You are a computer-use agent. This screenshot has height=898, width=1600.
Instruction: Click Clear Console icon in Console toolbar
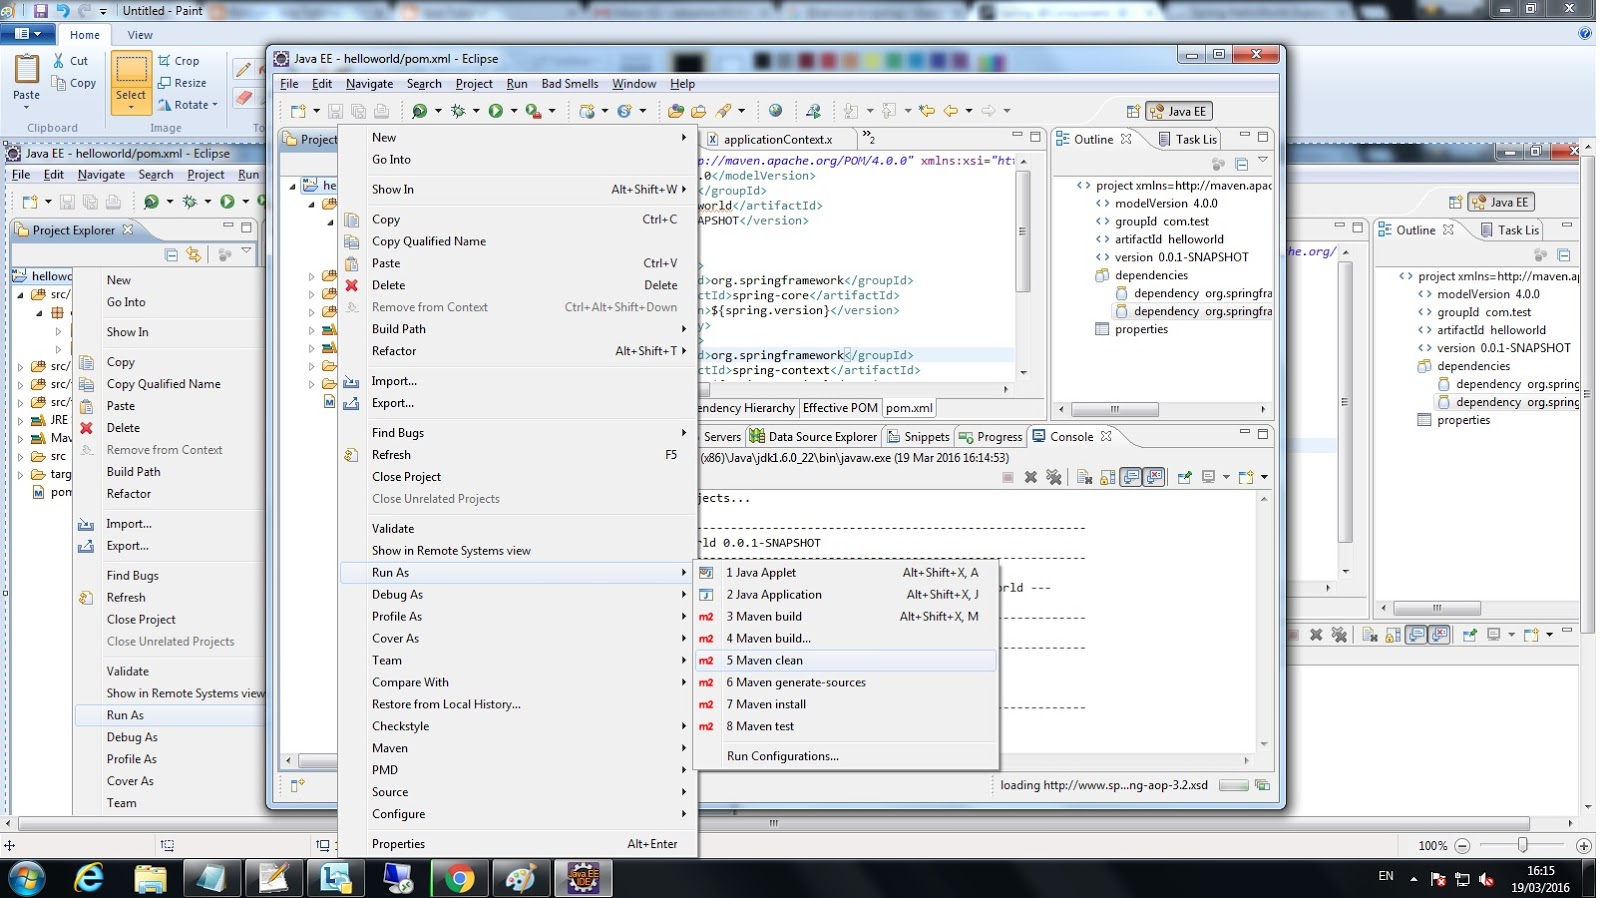[x=1085, y=477]
